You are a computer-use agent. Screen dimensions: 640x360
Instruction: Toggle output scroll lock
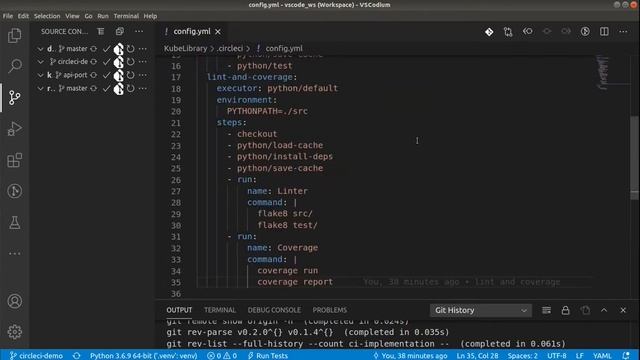coord(565,310)
